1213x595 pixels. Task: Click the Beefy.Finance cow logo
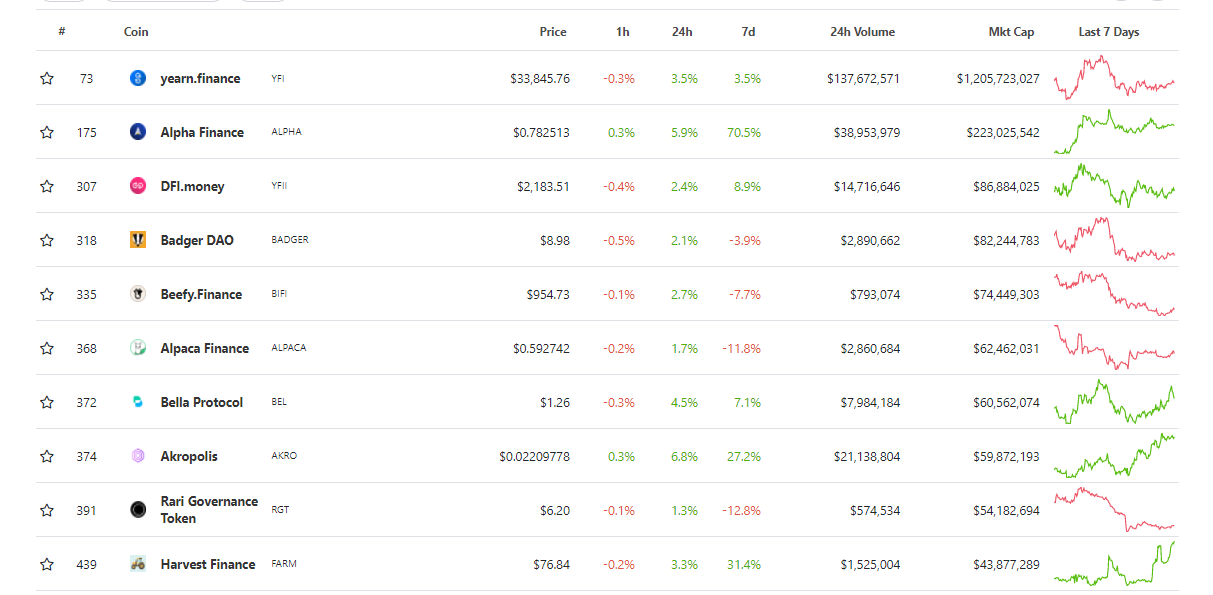(138, 294)
